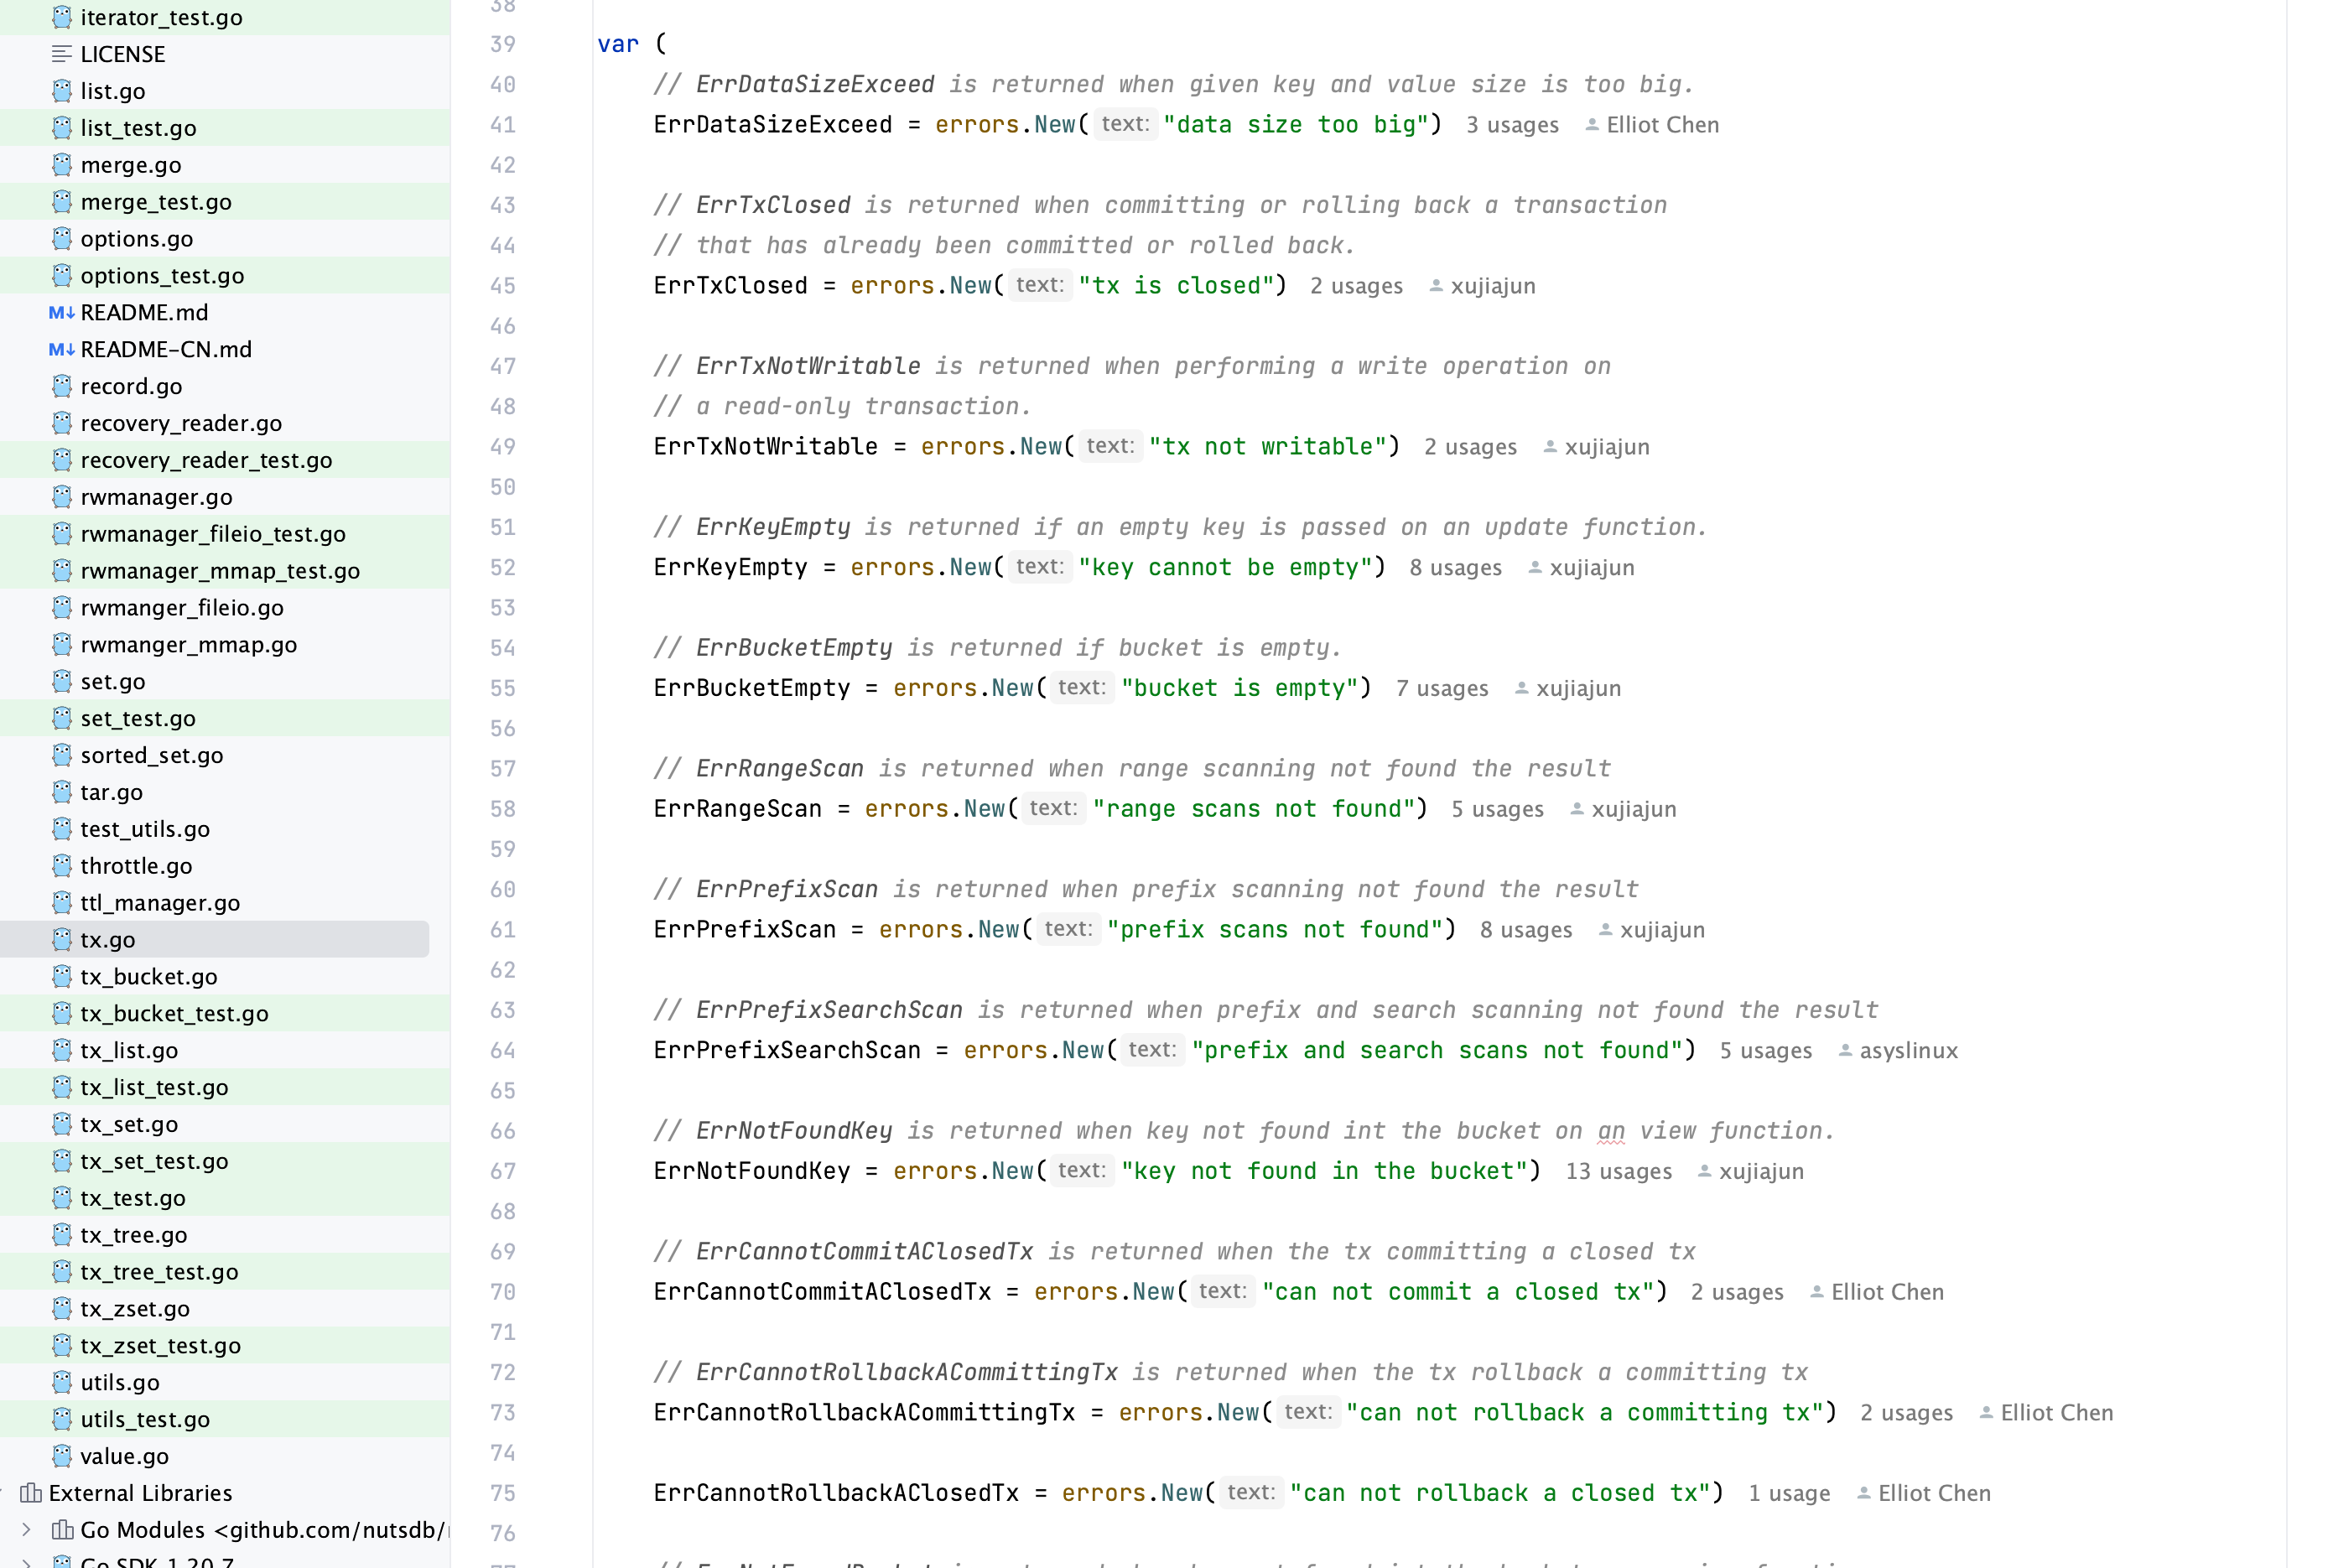Click the library icon beside Go Modules
Viewport: 2328px width, 1568px height.
pyautogui.click(x=63, y=1529)
